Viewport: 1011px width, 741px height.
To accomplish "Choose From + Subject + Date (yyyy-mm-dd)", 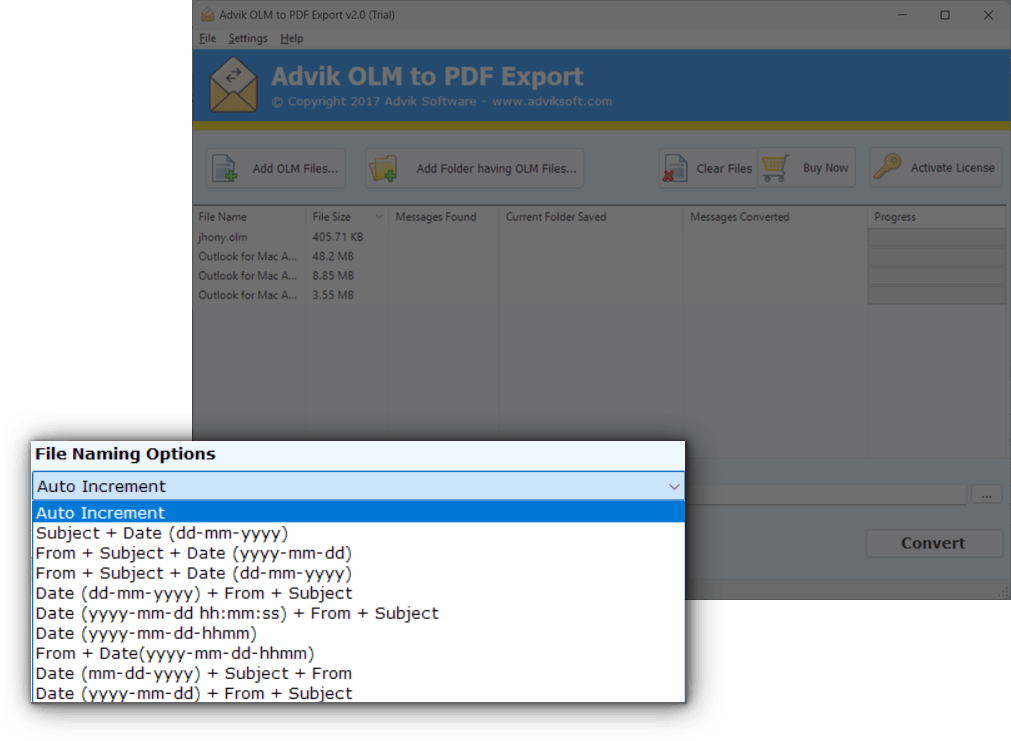I will pos(358,553).
